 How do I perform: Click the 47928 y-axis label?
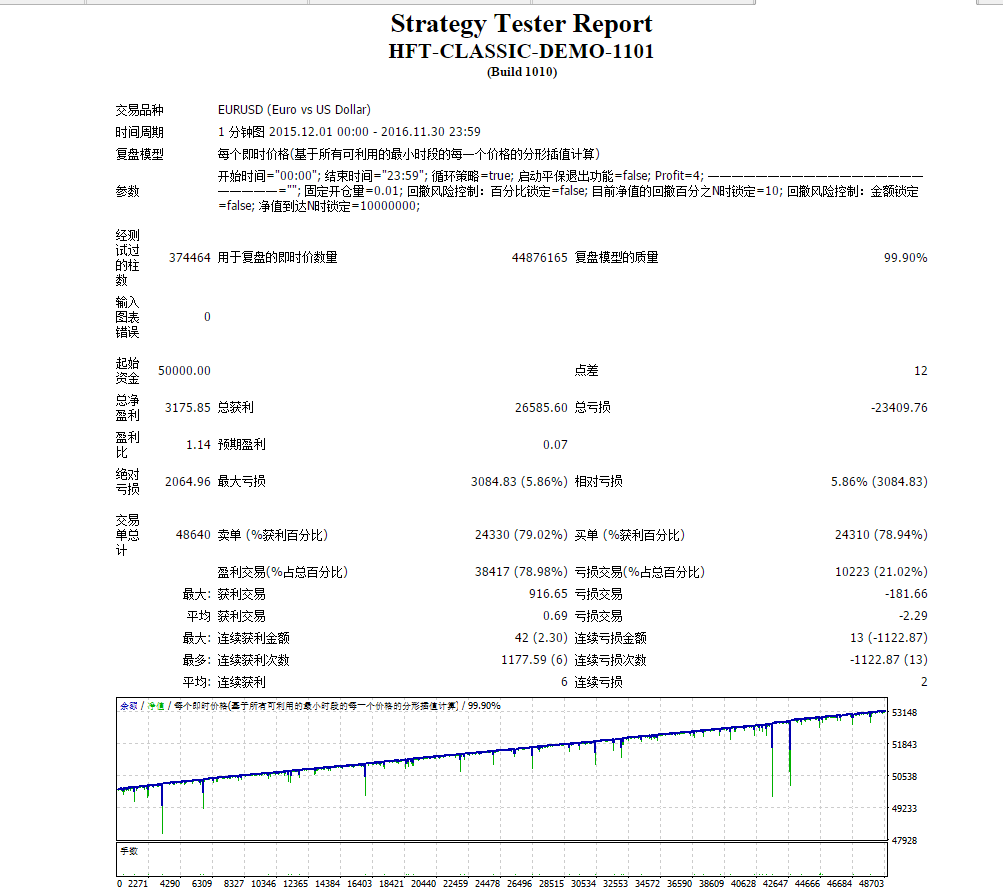[x=904, y=840]
